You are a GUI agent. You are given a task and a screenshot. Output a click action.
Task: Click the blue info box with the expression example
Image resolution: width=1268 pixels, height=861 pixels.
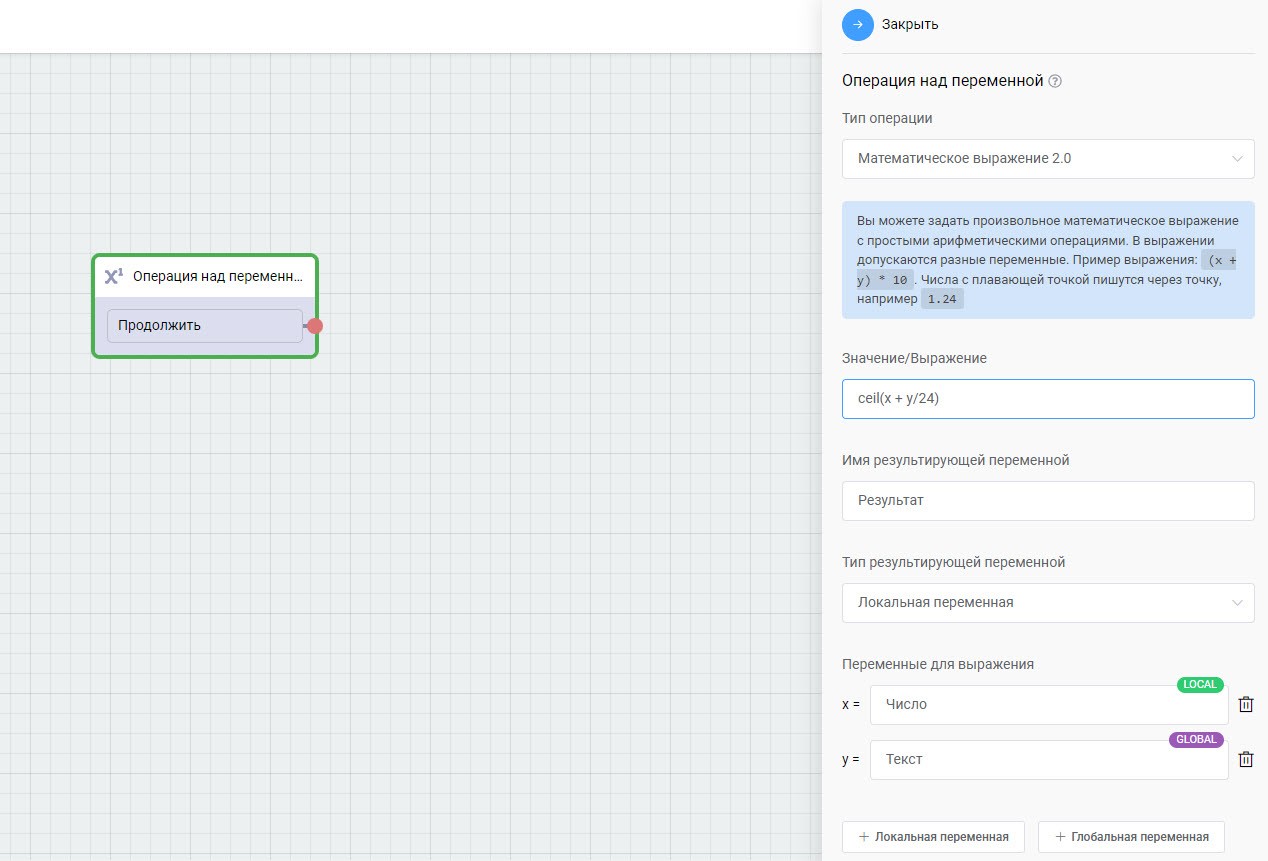1047,260
